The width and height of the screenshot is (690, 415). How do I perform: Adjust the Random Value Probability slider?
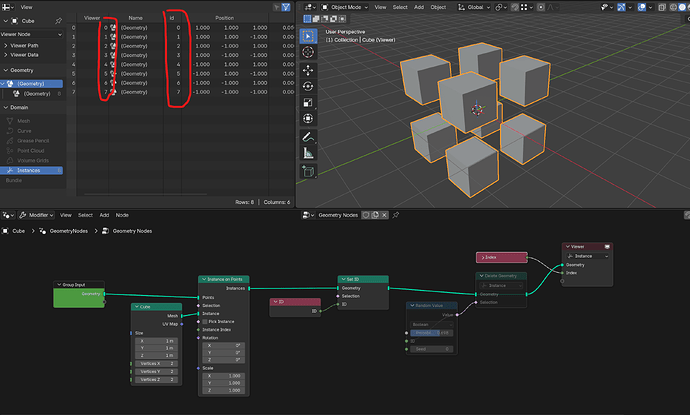pos(432,333)
